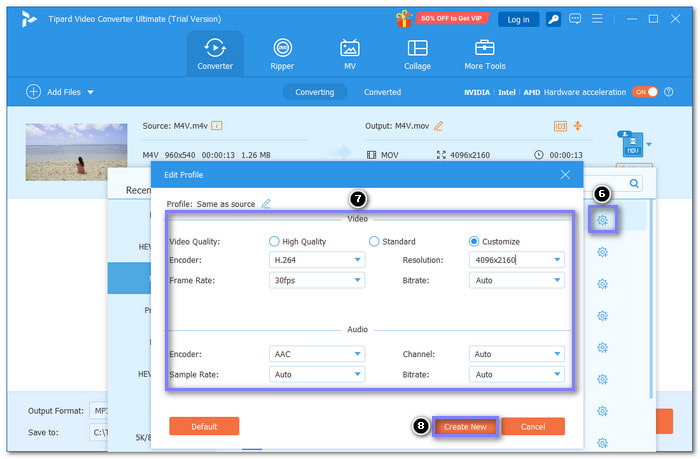This screenshot has width=700, height=459.
Task: Open the register key icon
Action: point(553,19)
